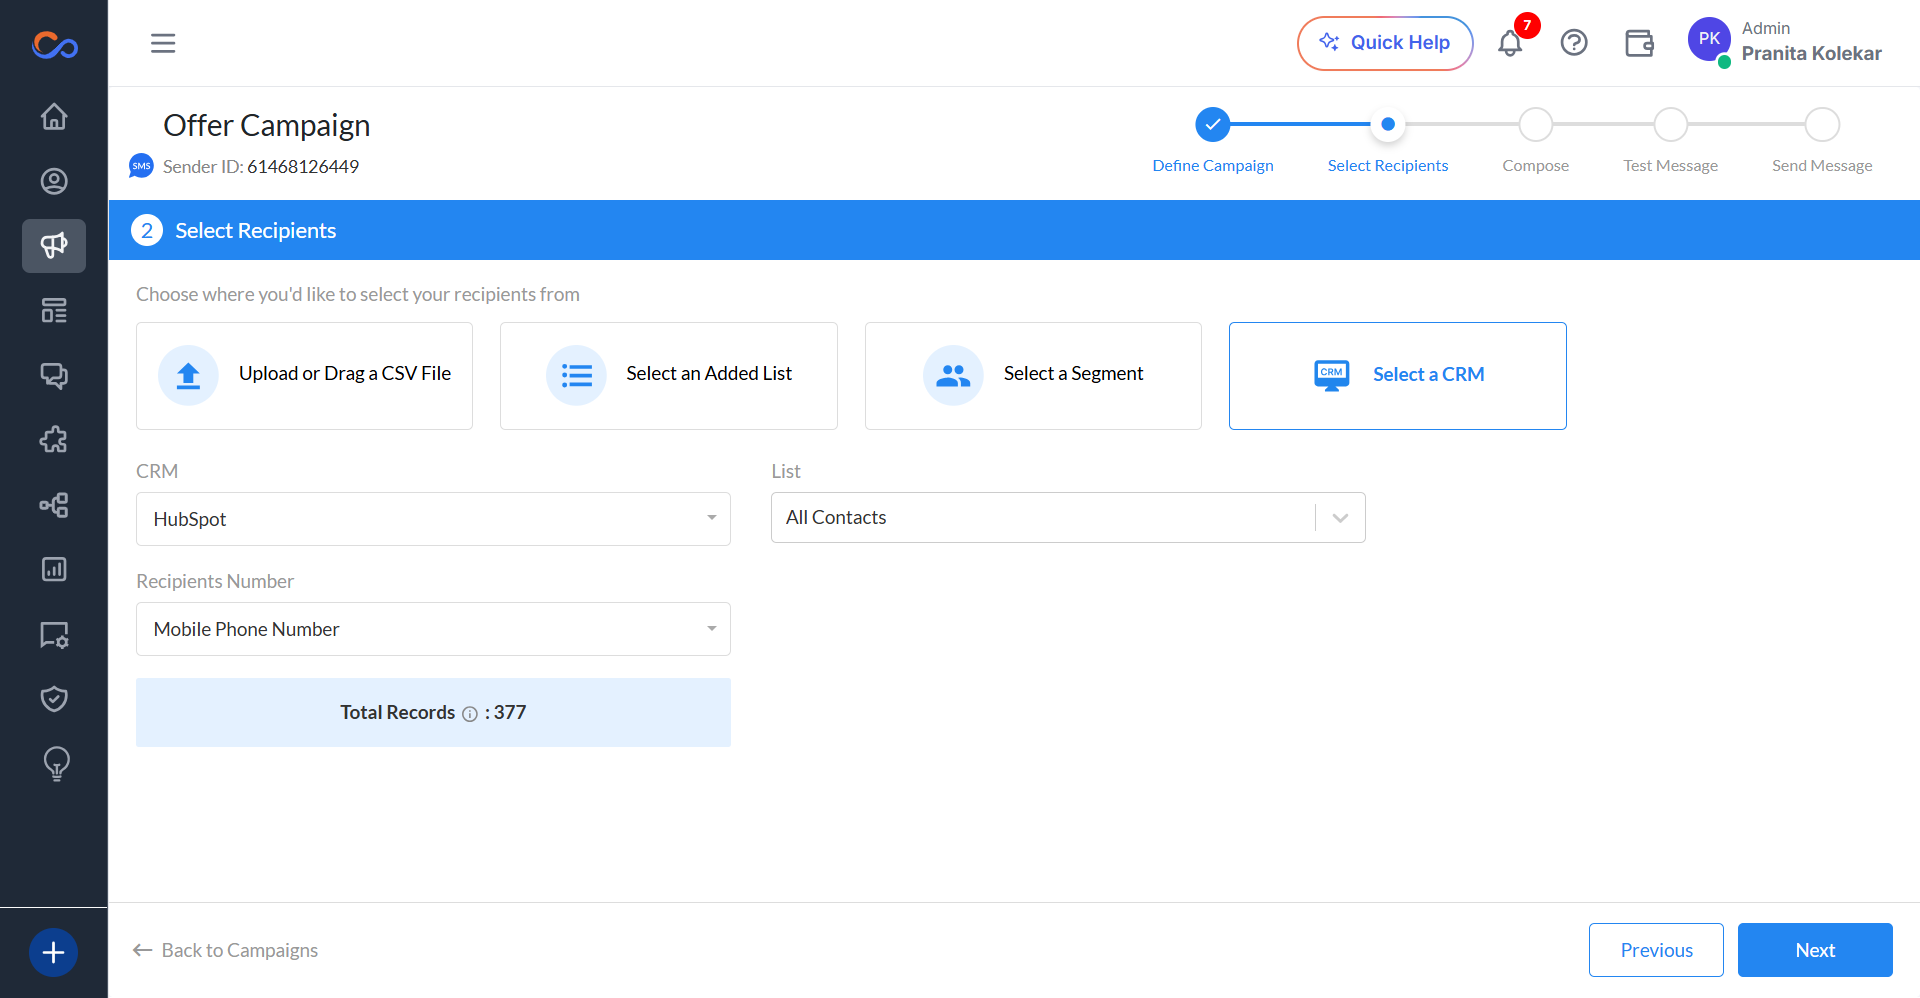Open the help question mark icon
The height and width of the screenshot is (998, 1920).
[1574, 43]
